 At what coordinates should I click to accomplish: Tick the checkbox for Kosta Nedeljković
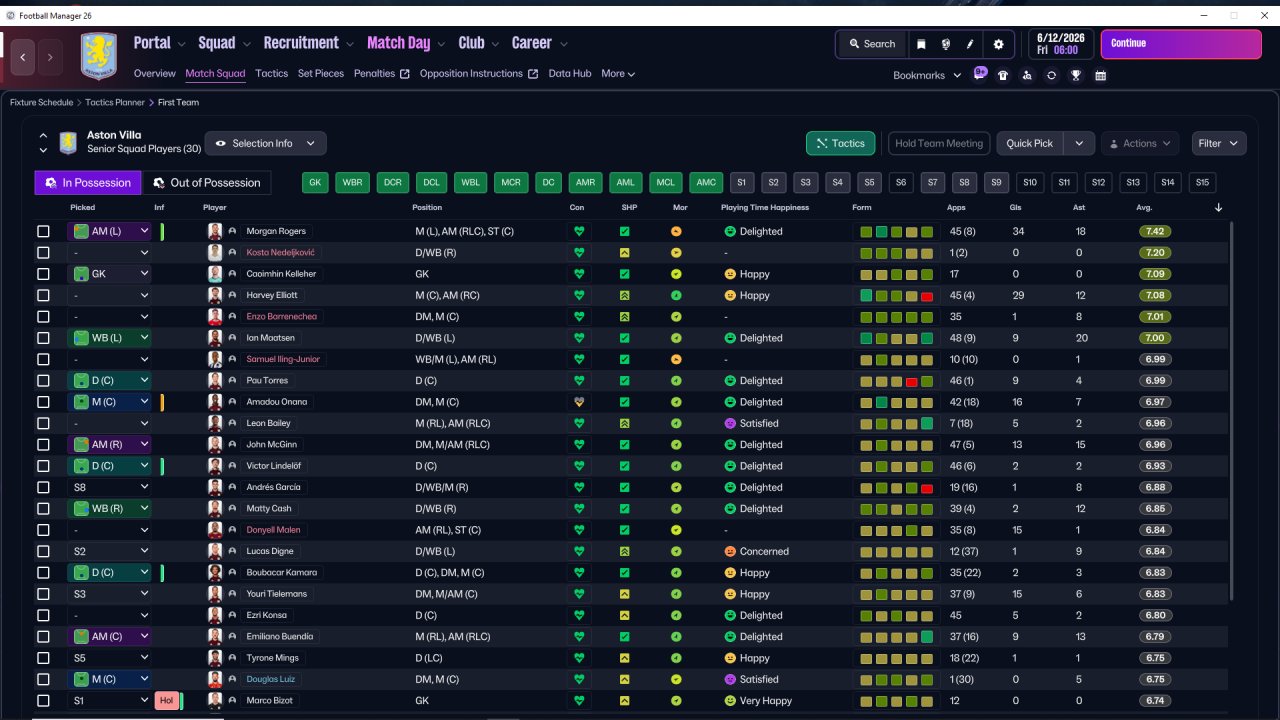pos(43,253)
